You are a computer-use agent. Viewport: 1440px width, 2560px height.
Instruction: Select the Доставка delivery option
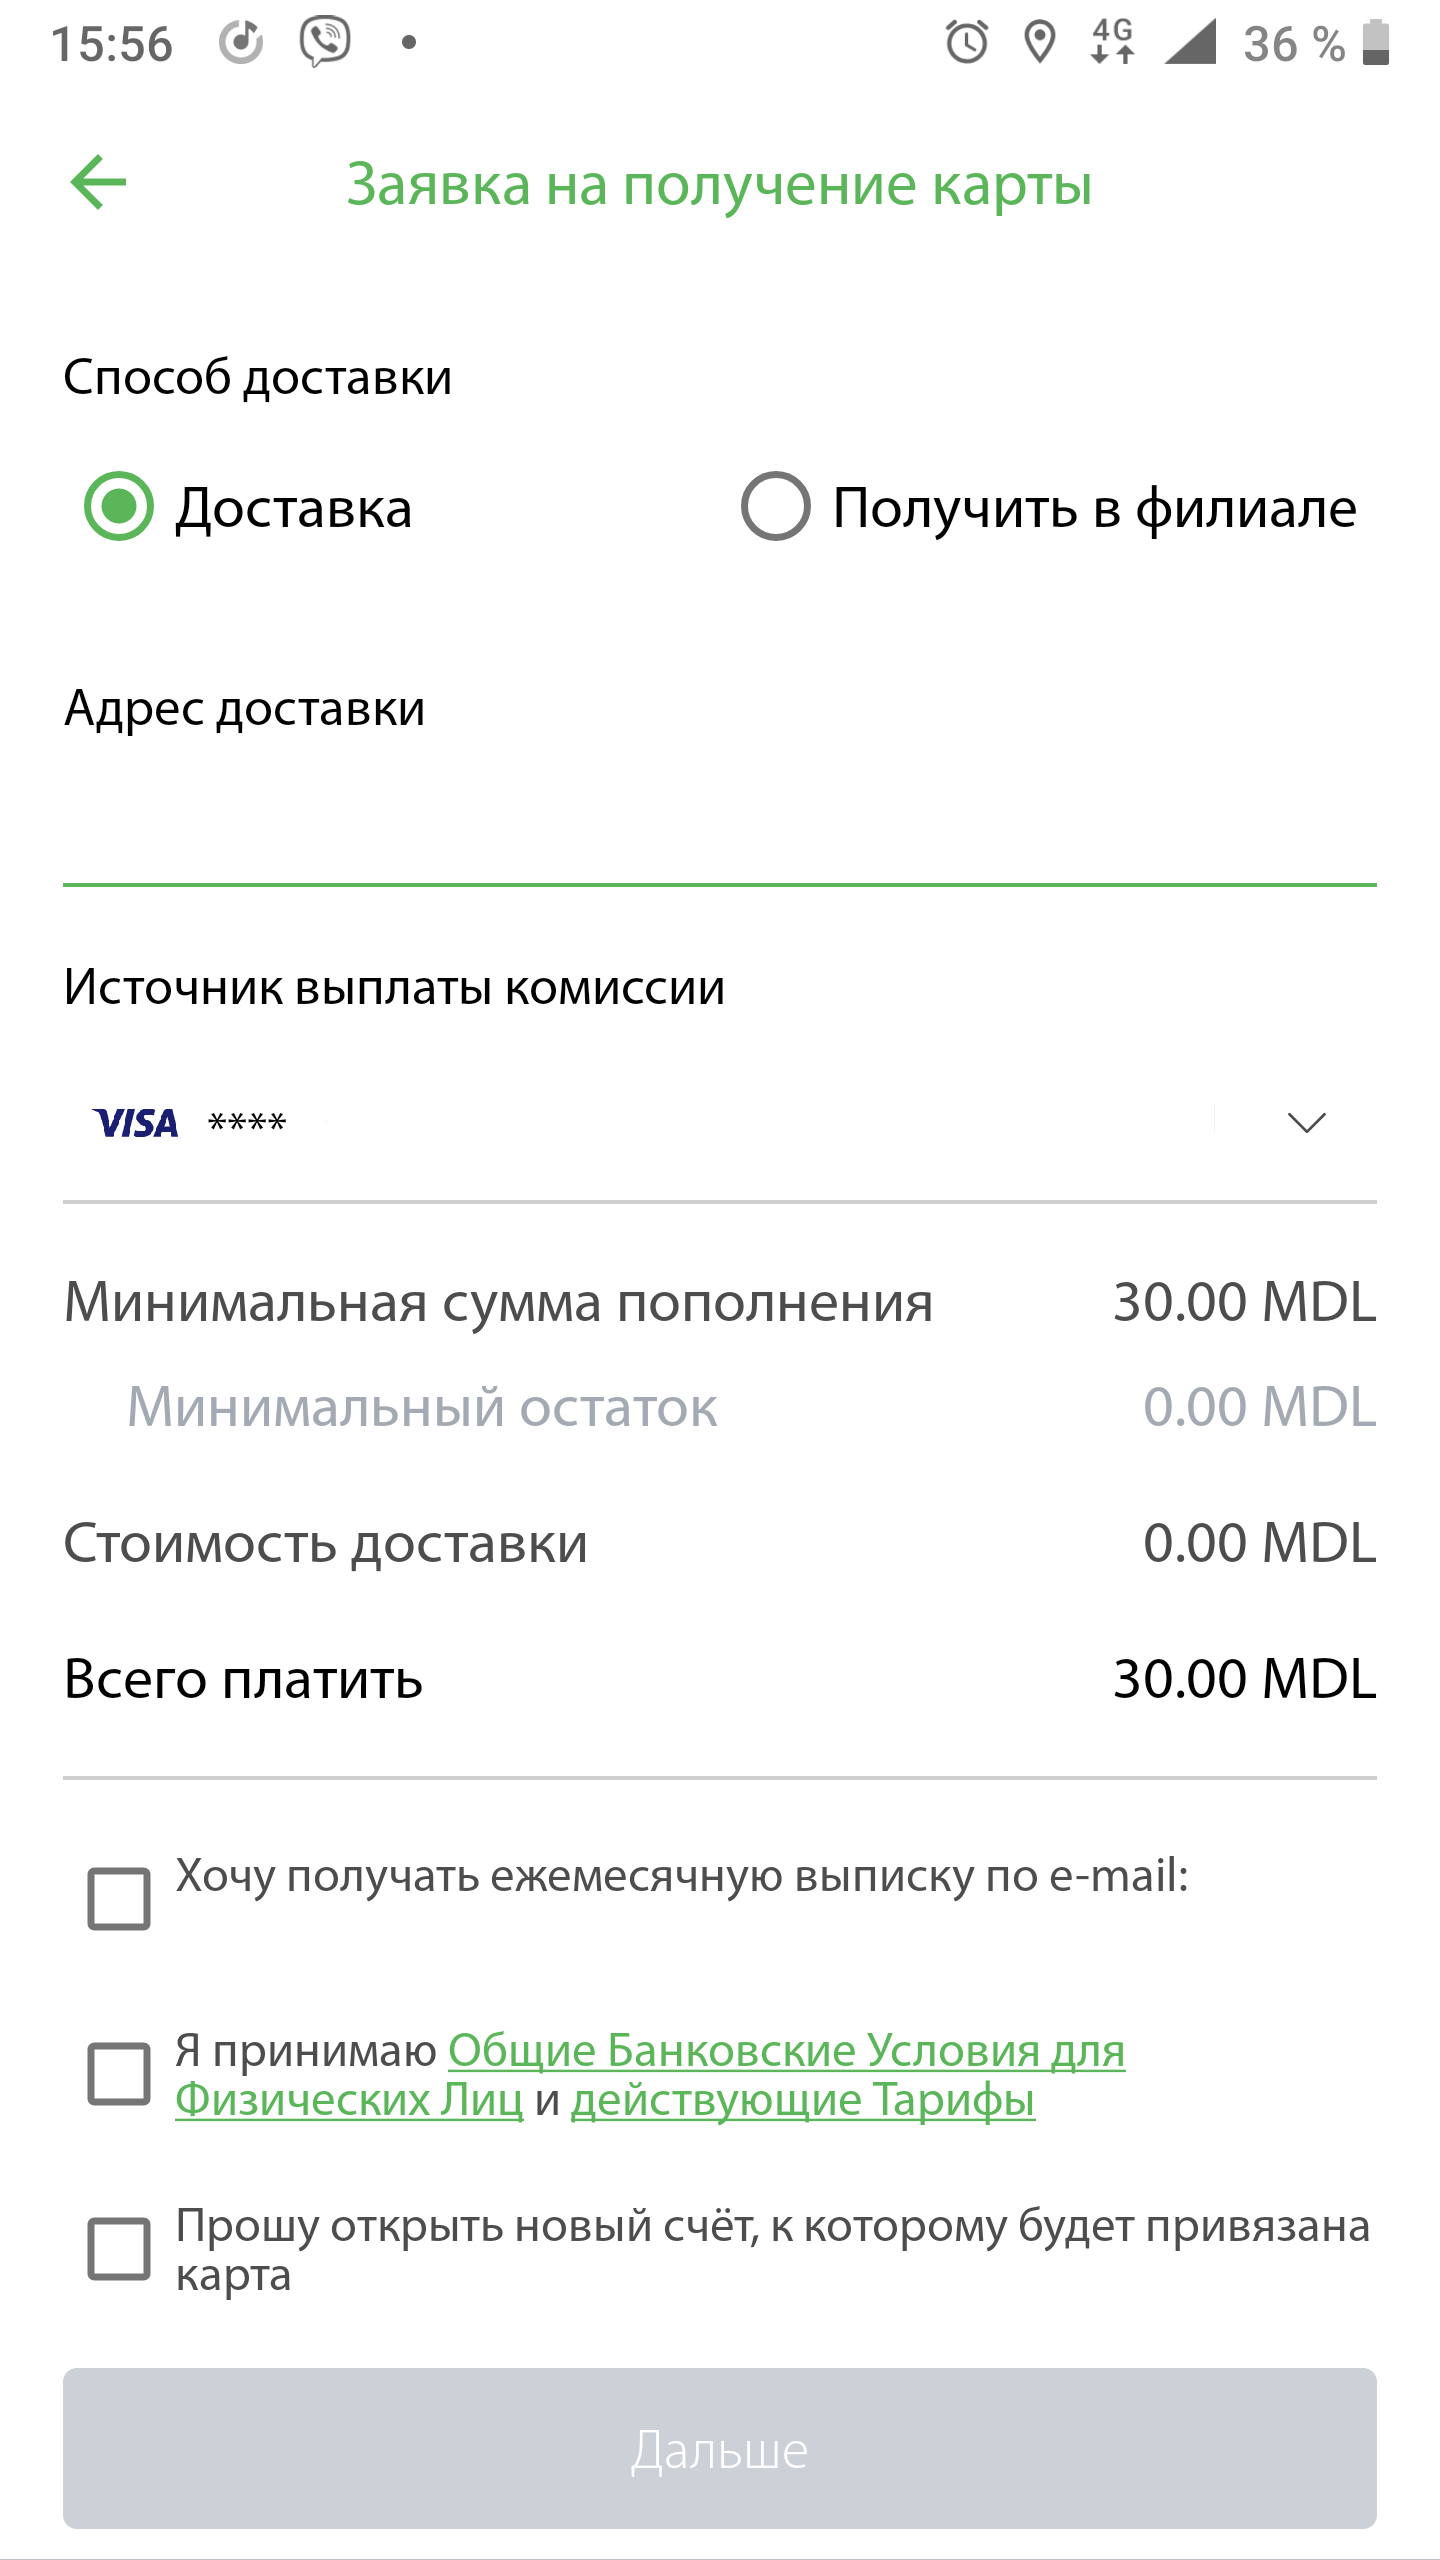(x=119, y=506)
